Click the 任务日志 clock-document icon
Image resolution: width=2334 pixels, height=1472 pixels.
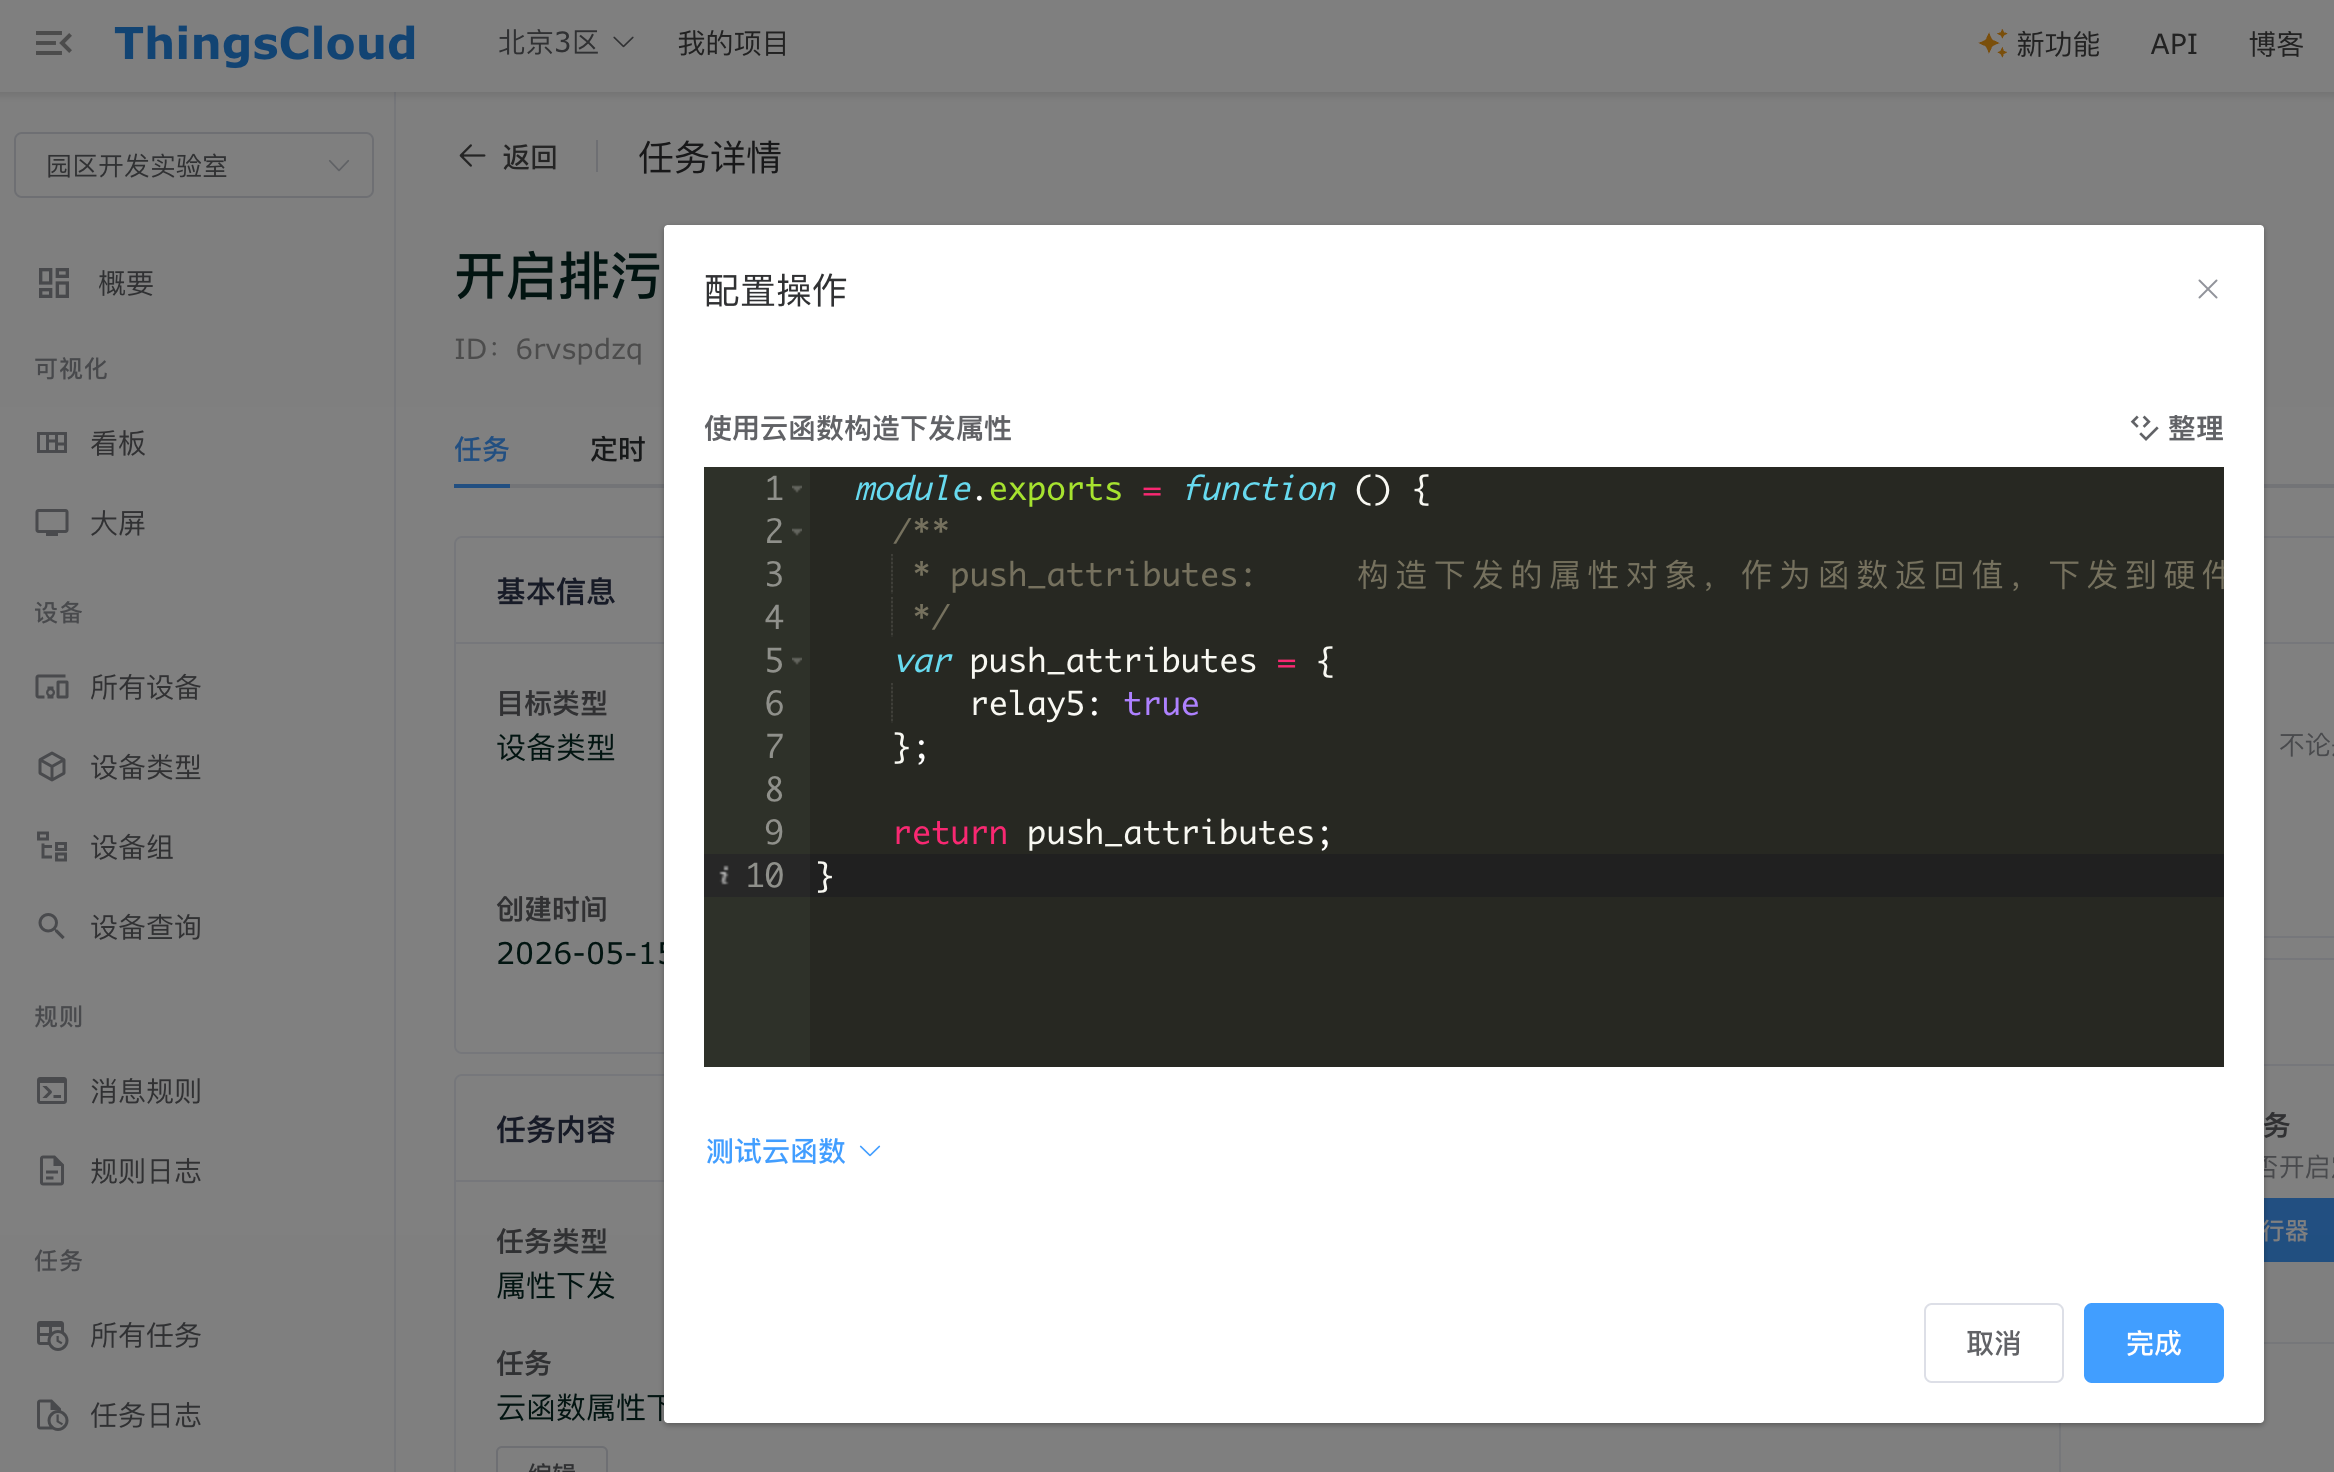pyautogui.click(x=52, y=1415)
